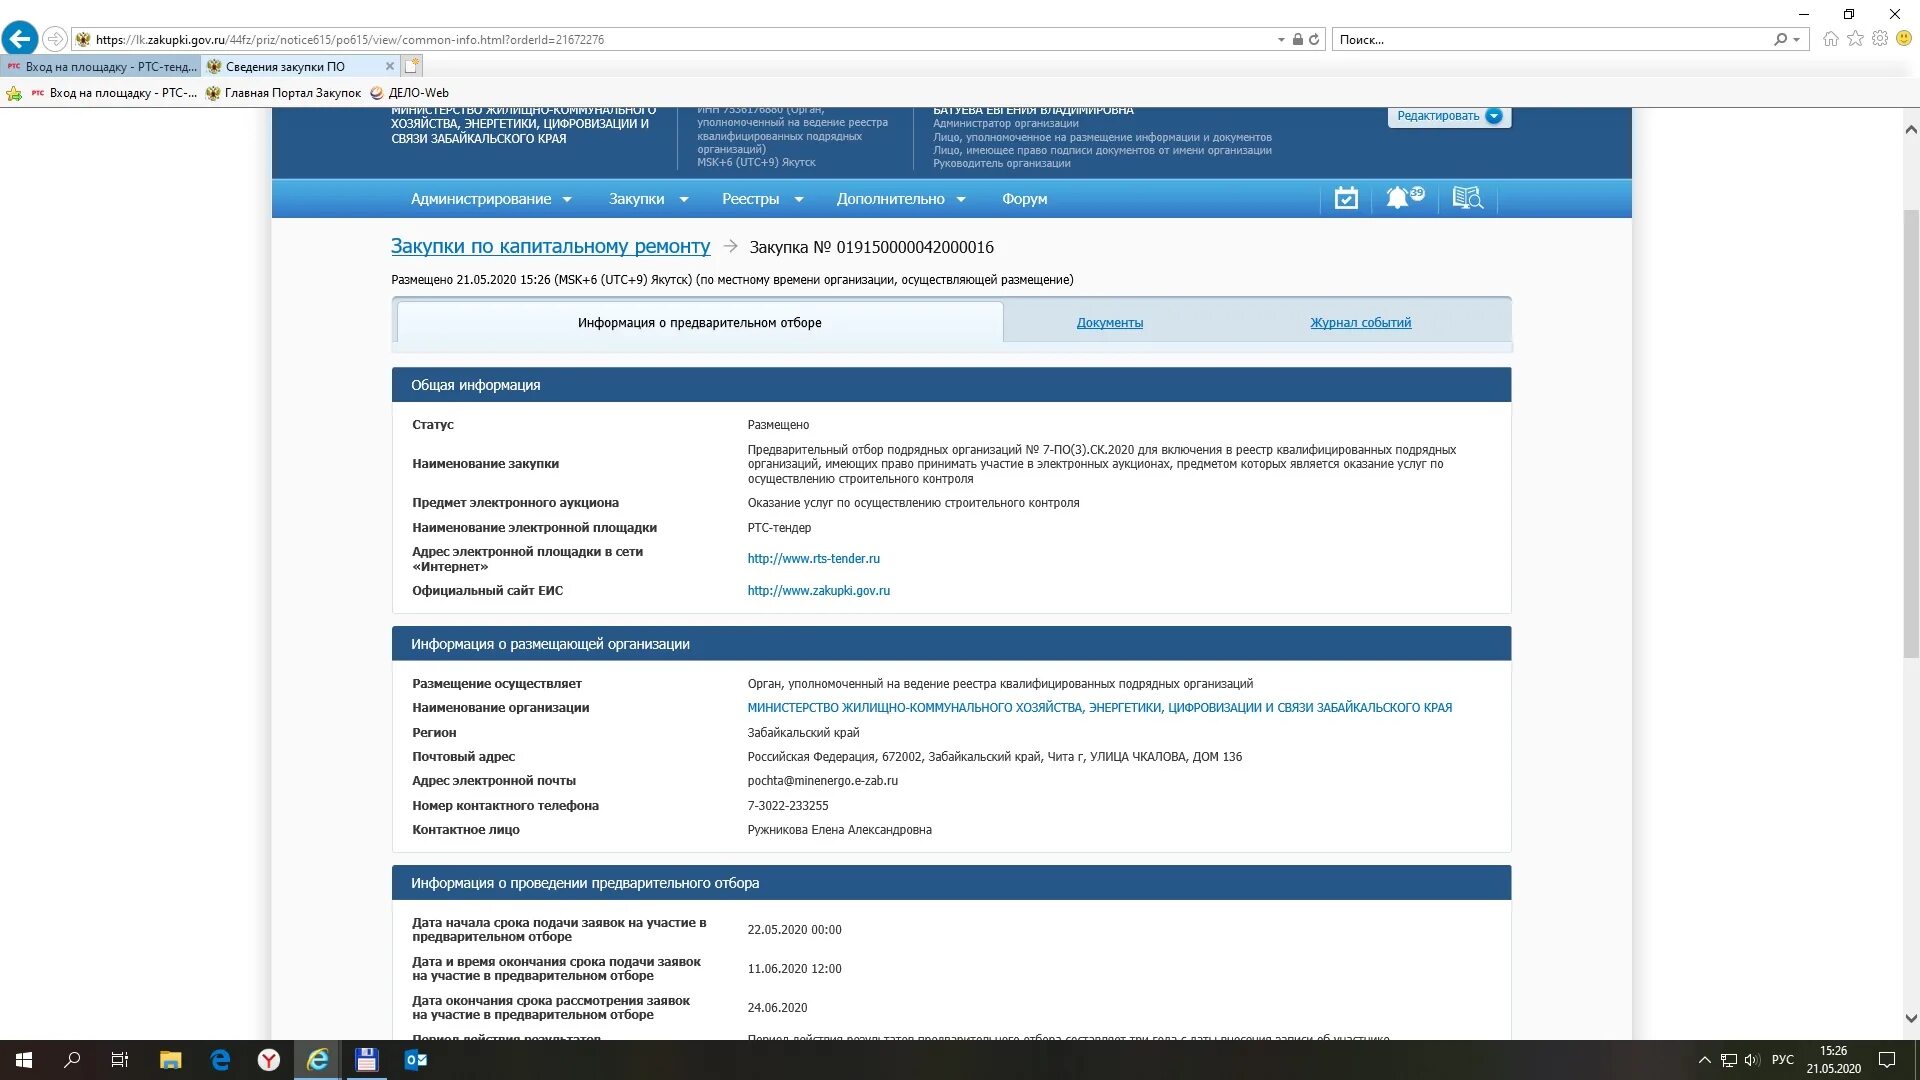The width and height of the screenshot is (1920, 1080).
Task: Click the search magnifier in the search box
Action: click(x=1780, y=40)
